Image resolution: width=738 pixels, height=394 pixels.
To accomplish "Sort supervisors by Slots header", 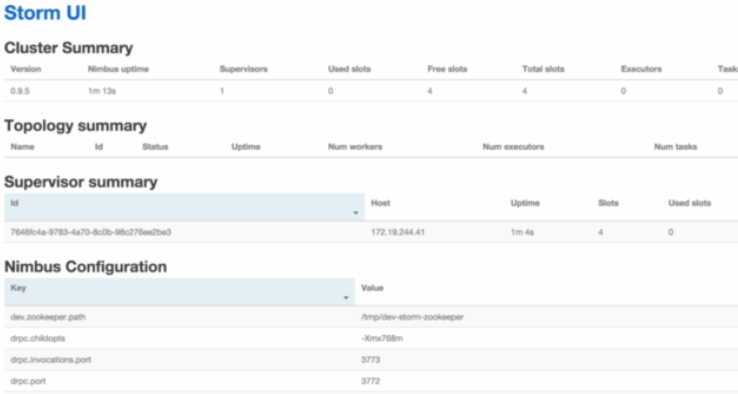I will click(x=608, y=203).
